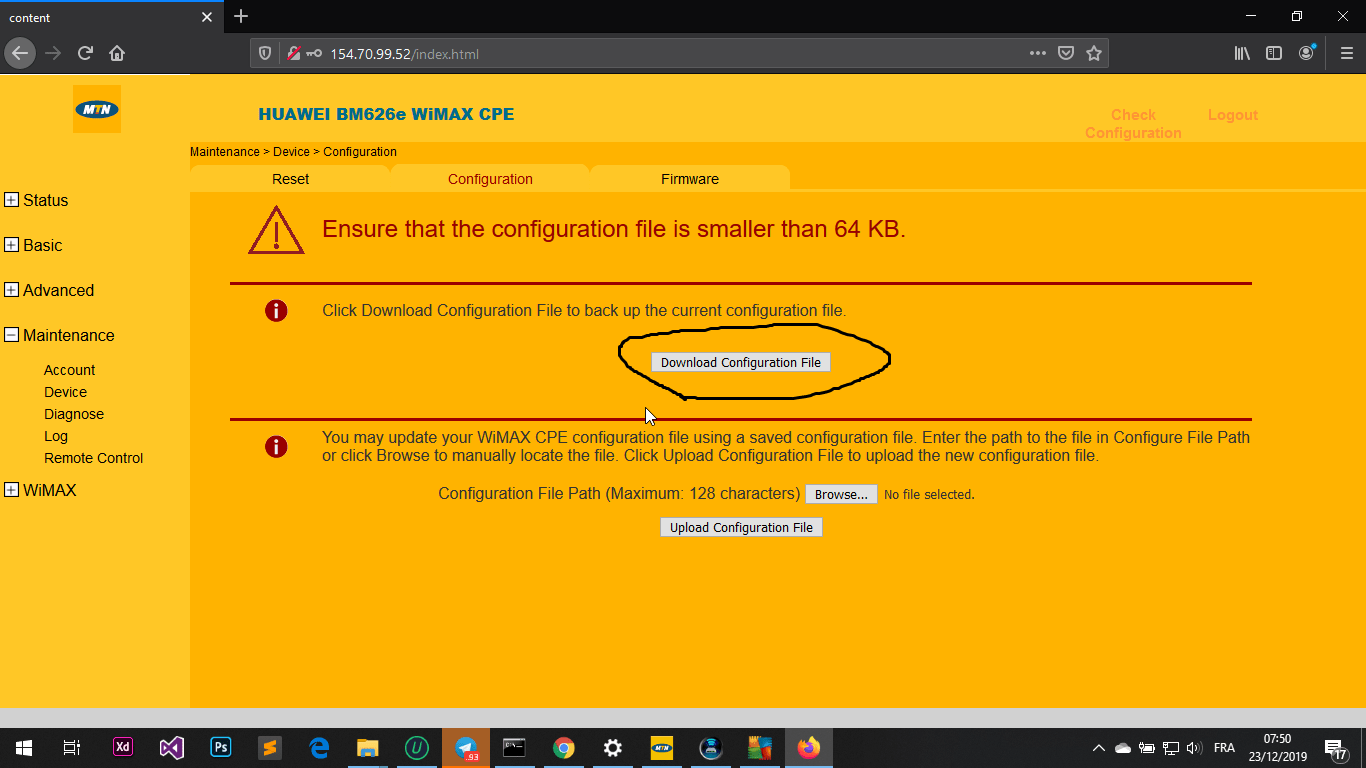Select the Configuration tab
The height and width of the screenshot is (768, 1366).
(490, 178)
